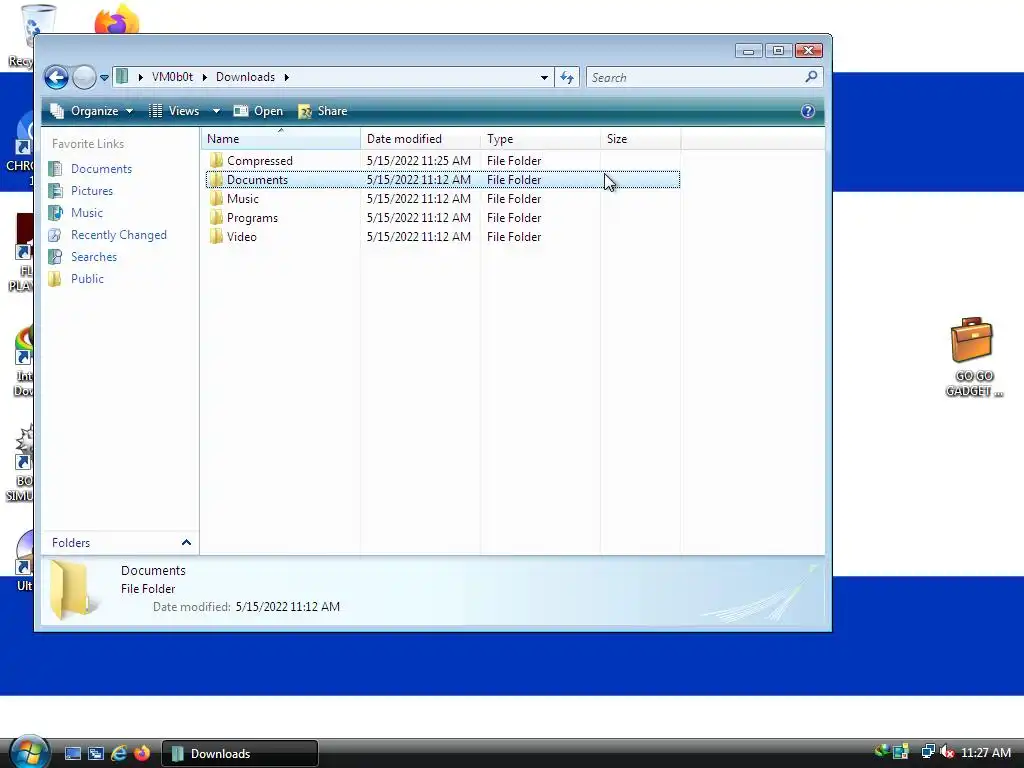Viewport: 1024px width, 768px height.
Task: Maximize the Downloads window
Action: (778, 50)
